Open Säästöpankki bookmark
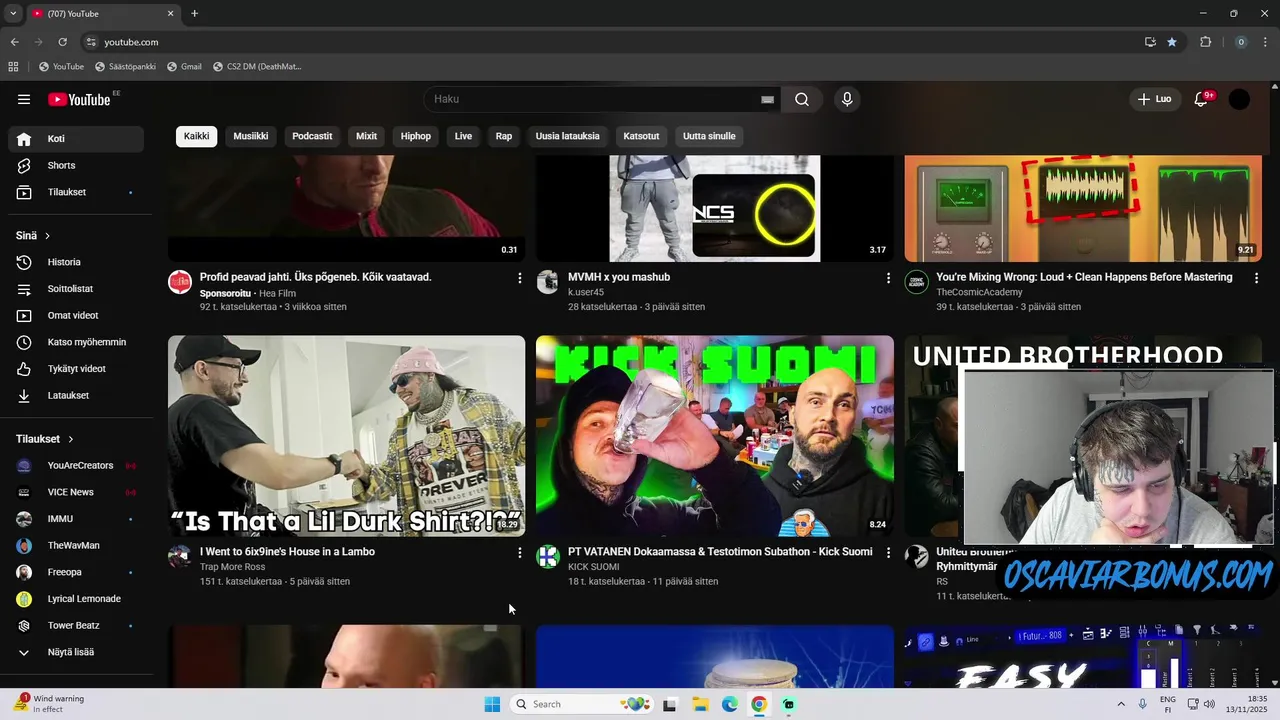This screenshot has height=720, width=1280. (125, 67)
